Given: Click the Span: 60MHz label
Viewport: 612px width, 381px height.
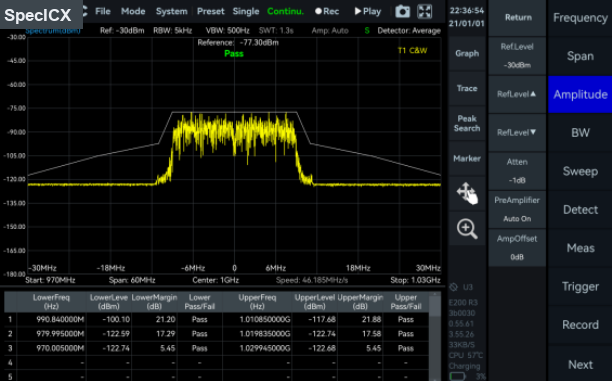Looking at the screenshot, I should (132, 280).
